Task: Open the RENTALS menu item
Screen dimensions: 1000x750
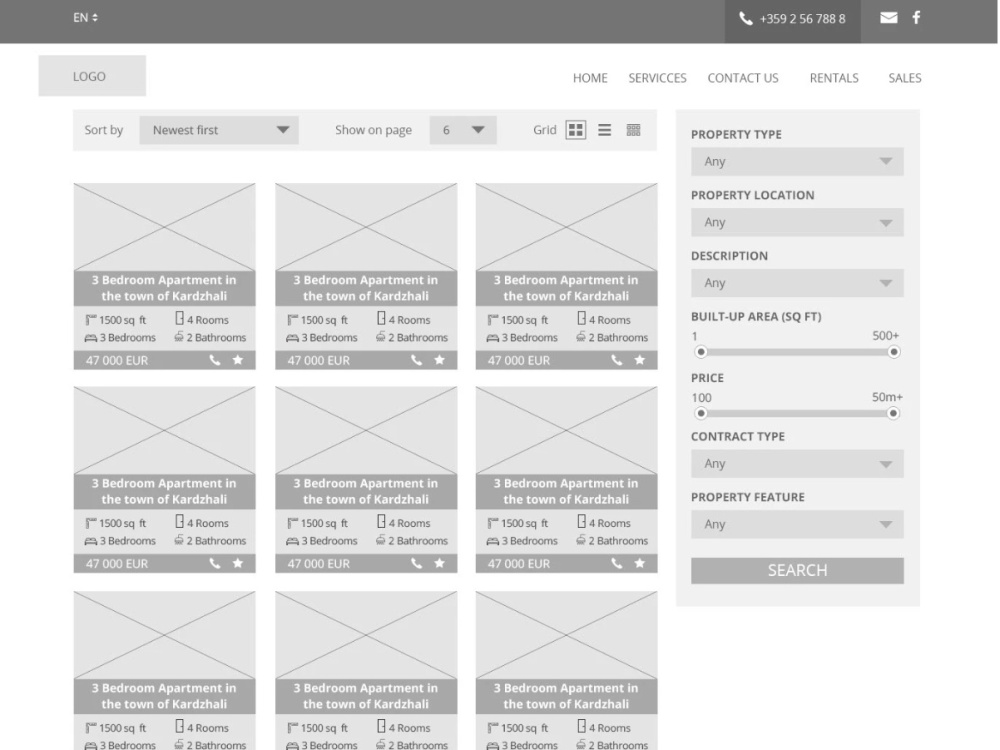Action: click(x=834, y=78)
